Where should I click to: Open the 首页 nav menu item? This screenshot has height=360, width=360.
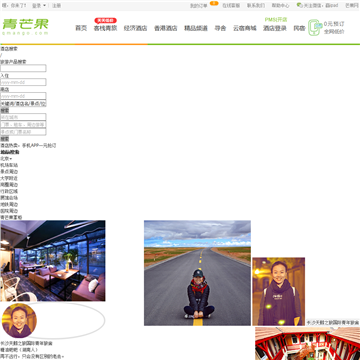(x=81, y=28)
